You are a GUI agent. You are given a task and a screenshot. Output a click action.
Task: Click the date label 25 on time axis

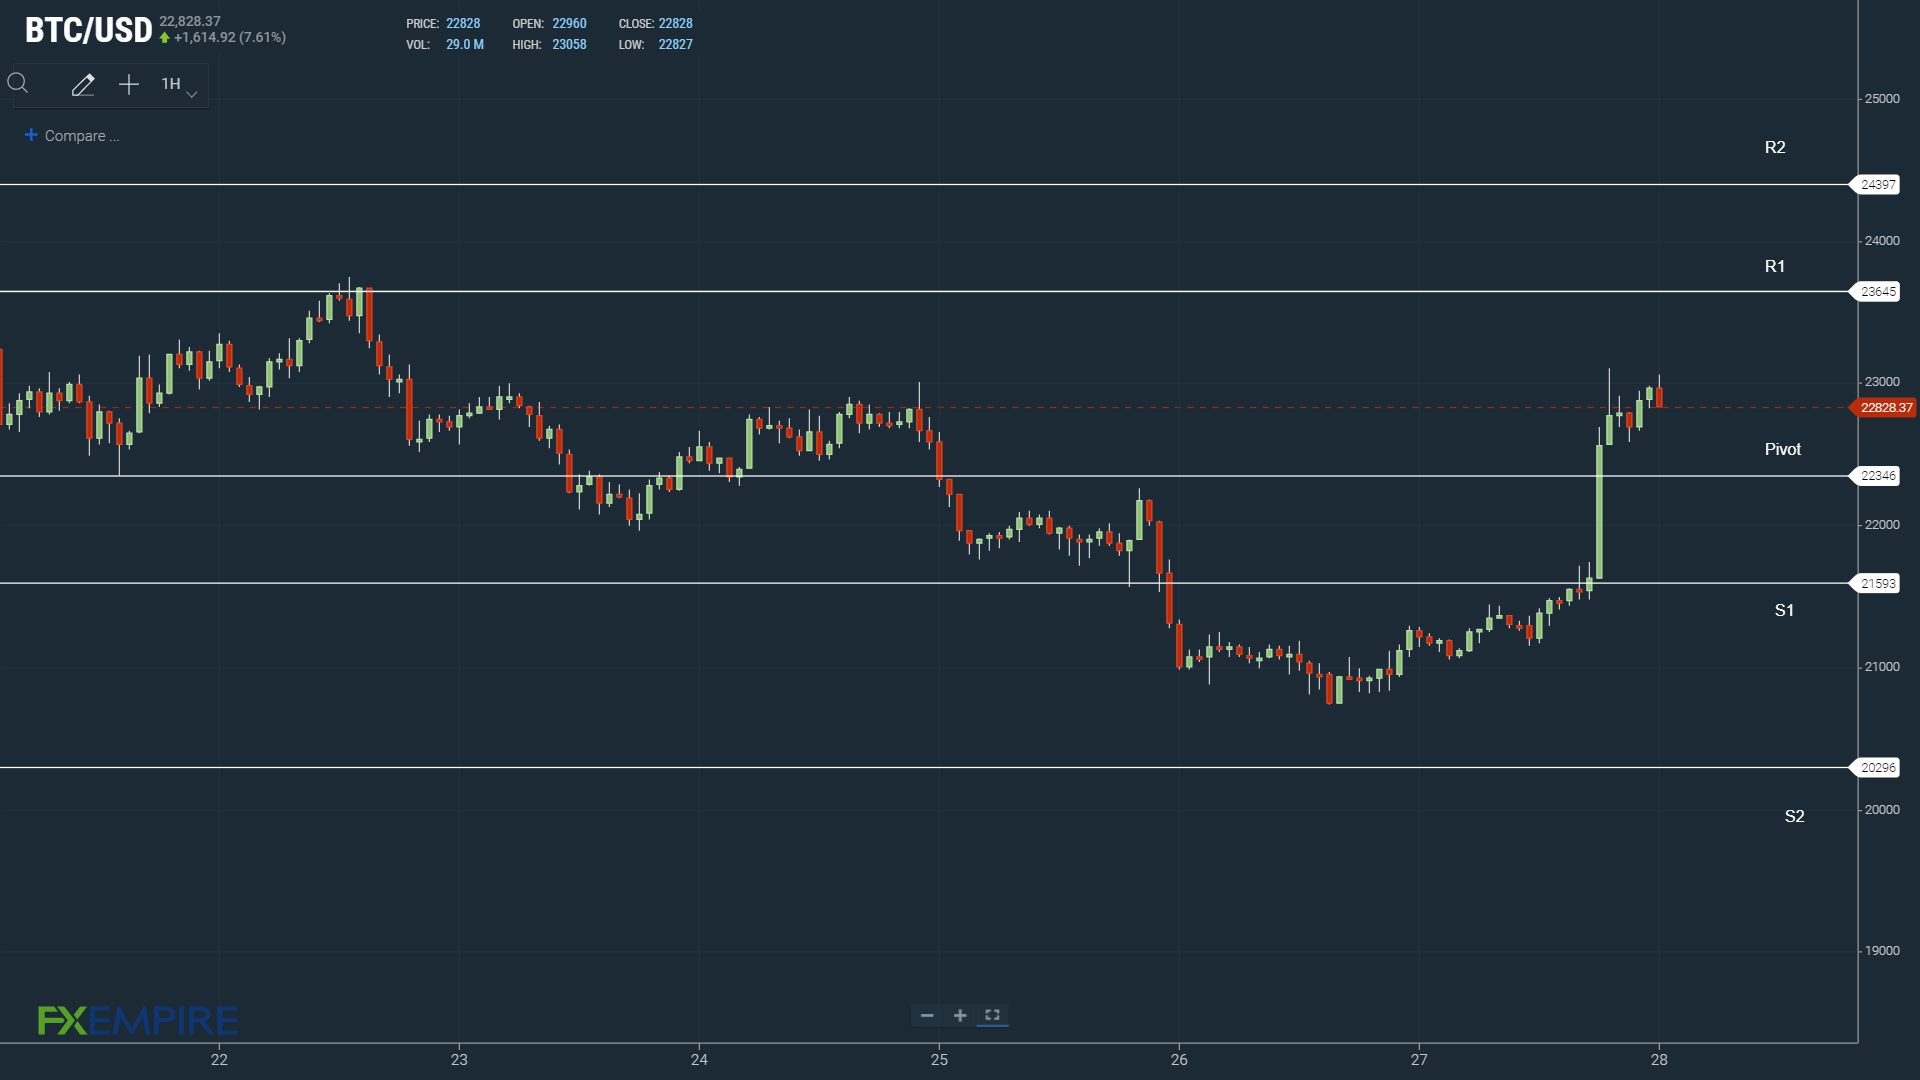tap(939, 1060)
